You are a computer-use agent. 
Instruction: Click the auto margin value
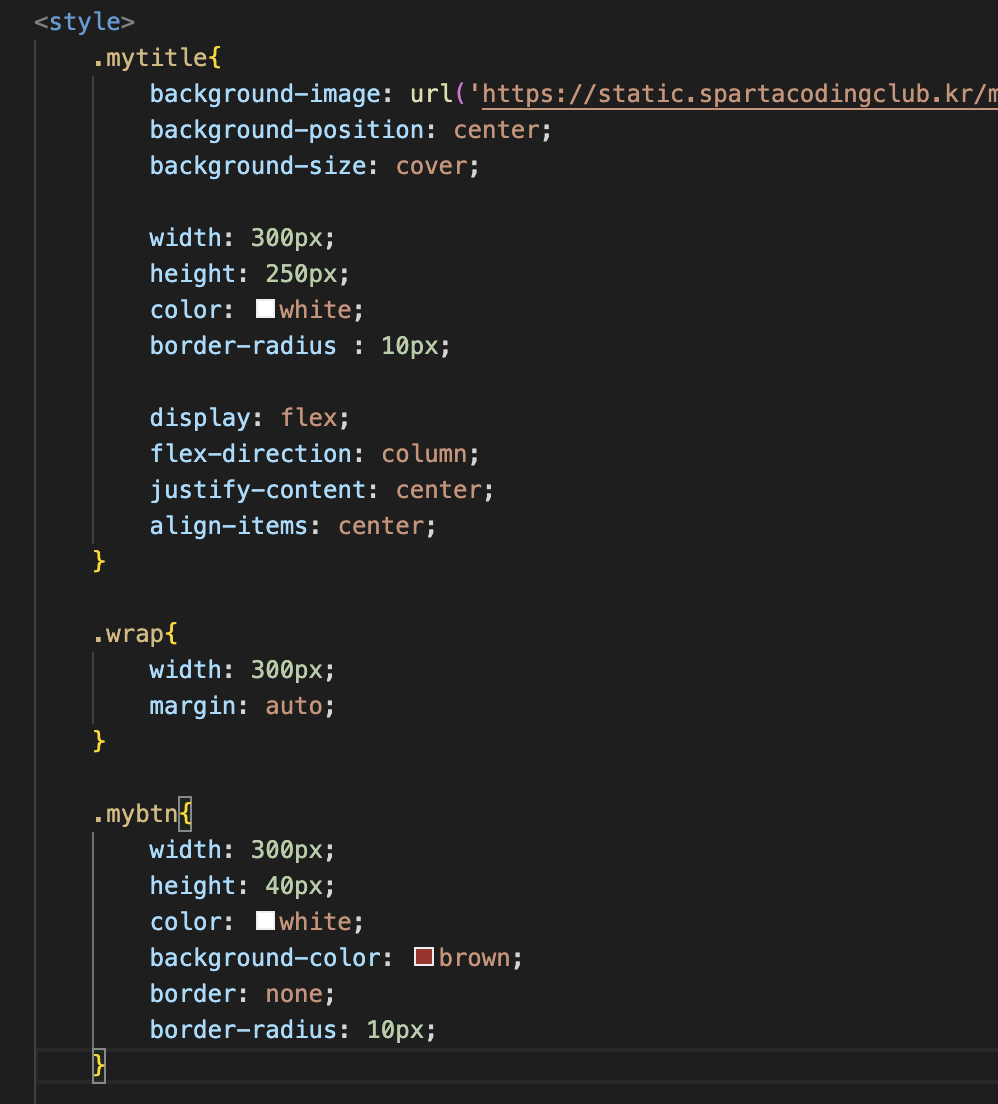294,706
